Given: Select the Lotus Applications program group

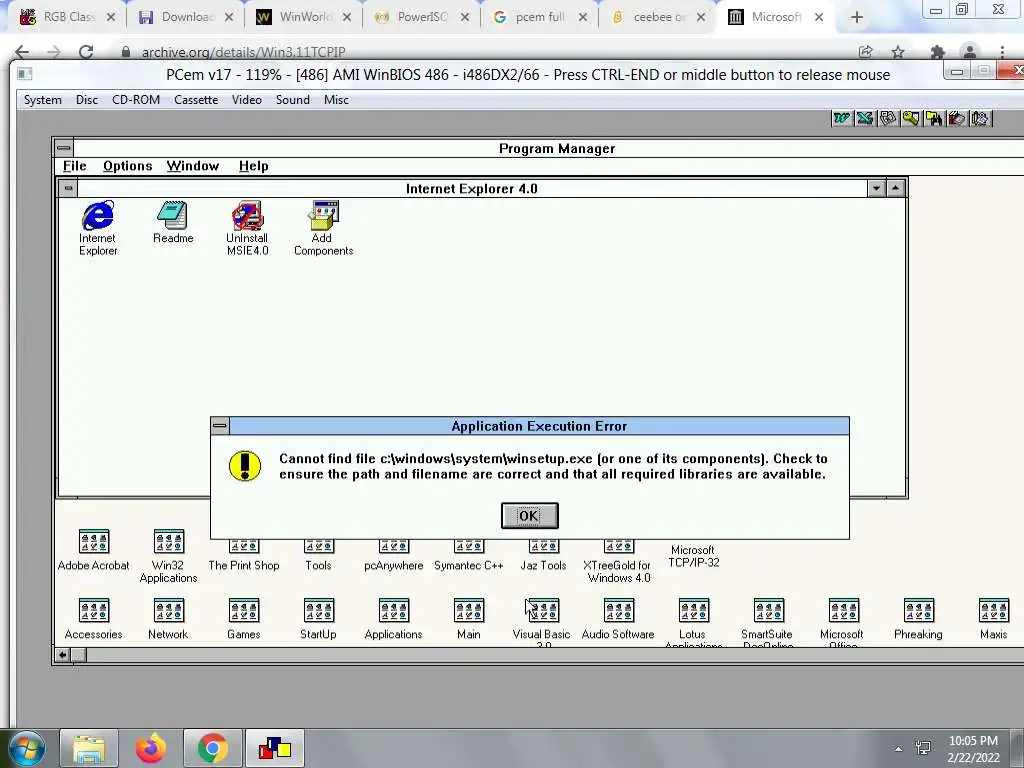Looking at the screenshot, I should (x=694, y=622).
